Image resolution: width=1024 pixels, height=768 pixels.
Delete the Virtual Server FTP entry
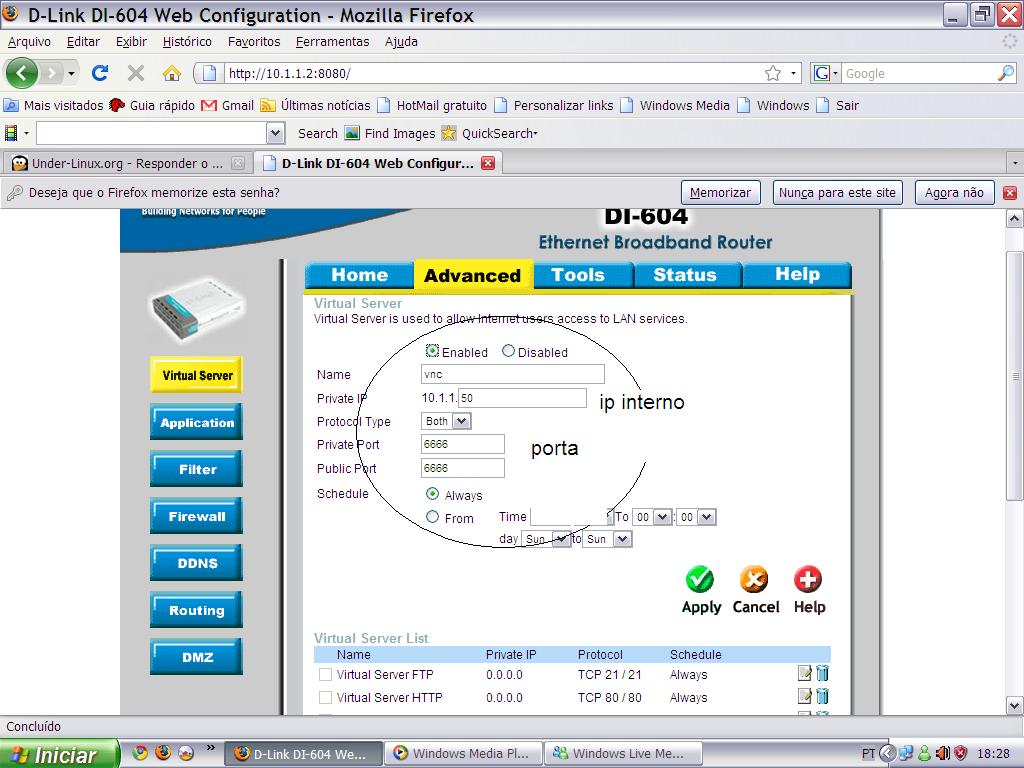pyautogui.click(x=822, y=673)
